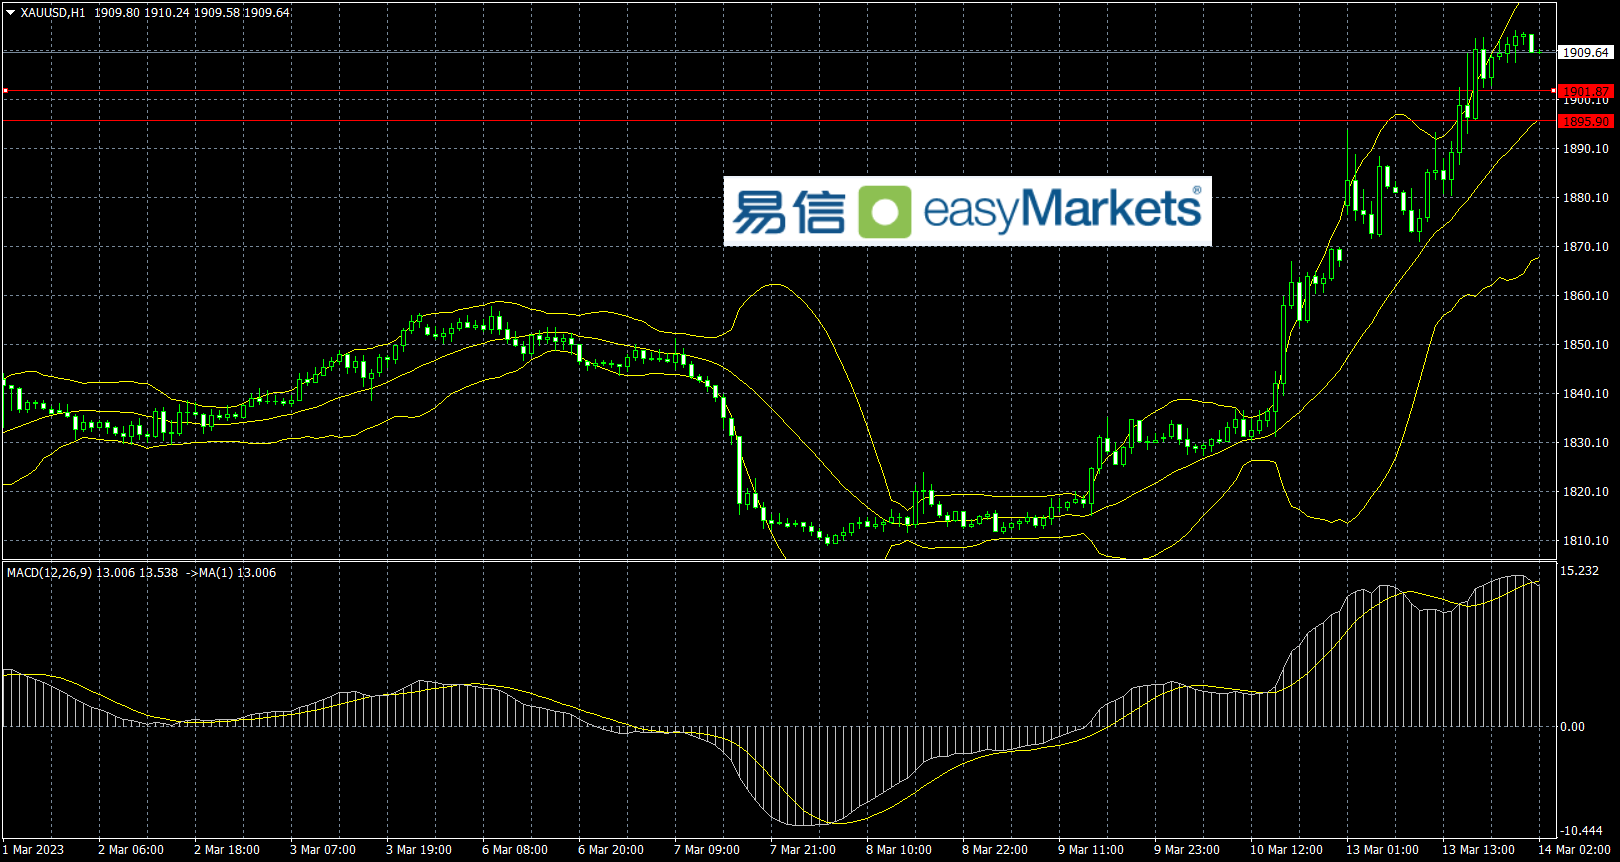The width and height of the screenshot is (1620, 862).
Task: Click time axis label 8 Mar 10:00
Action: tap(899, 850)
